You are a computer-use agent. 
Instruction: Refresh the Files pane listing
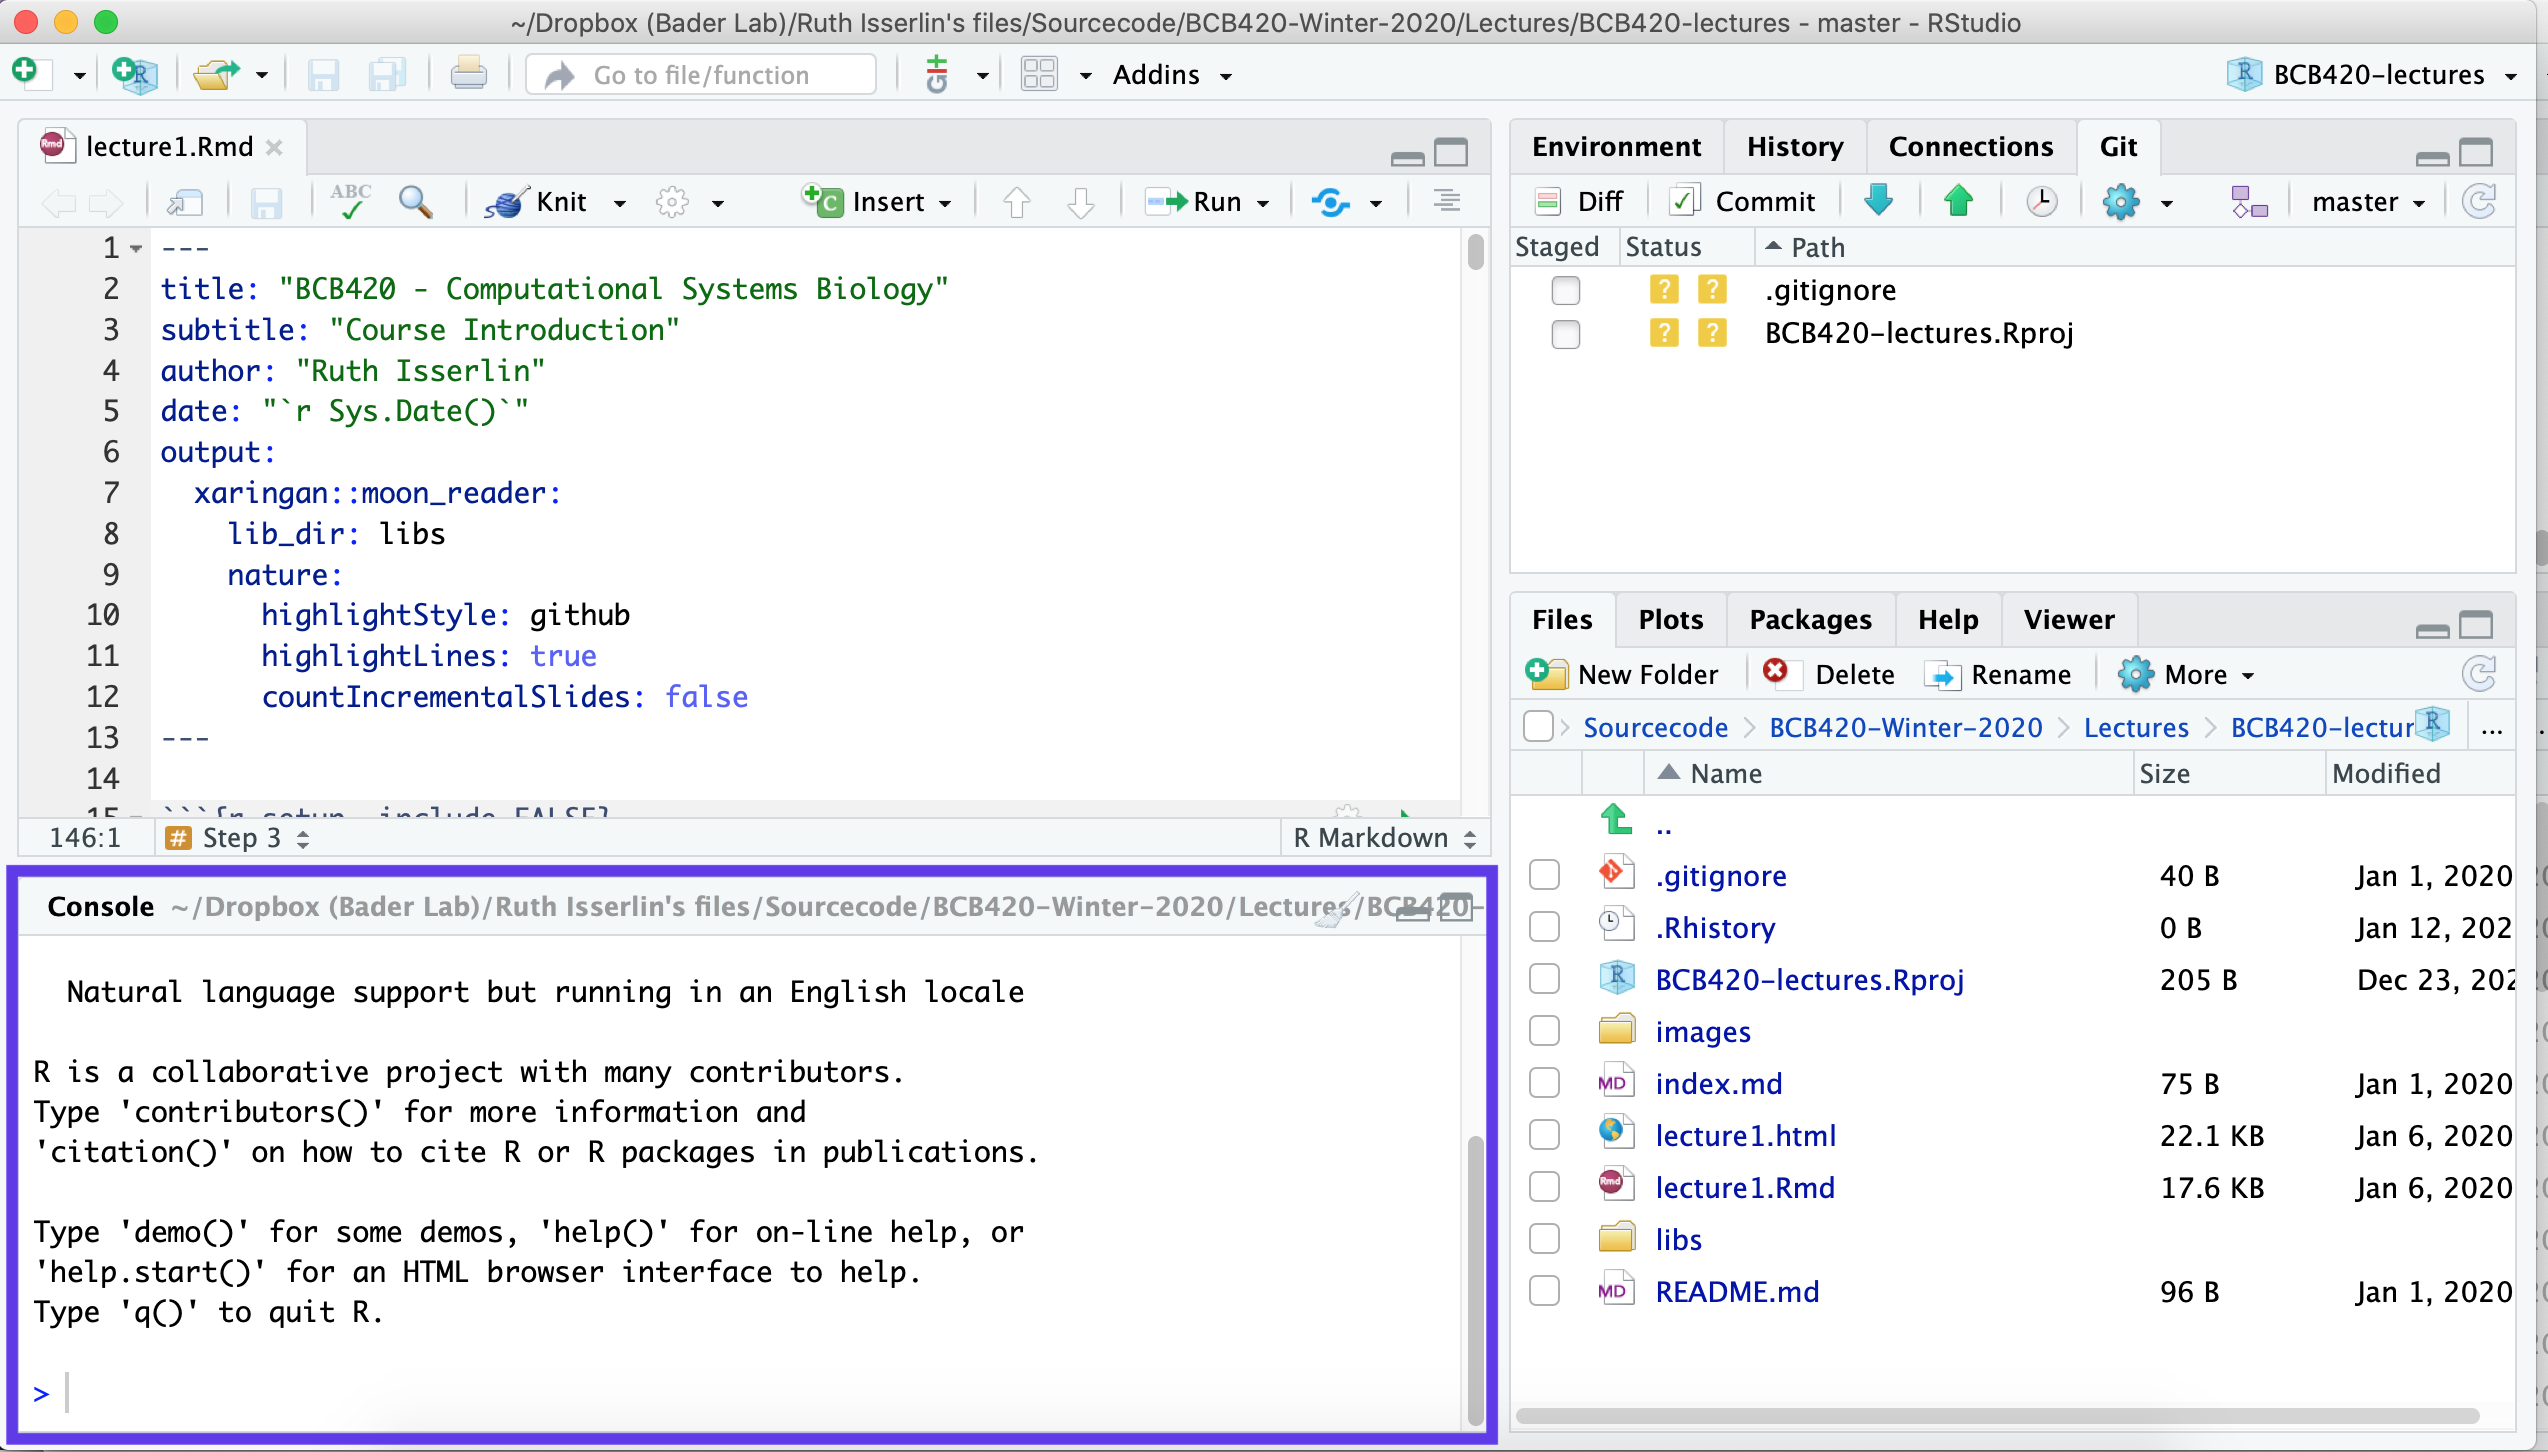click(2480, 674)
